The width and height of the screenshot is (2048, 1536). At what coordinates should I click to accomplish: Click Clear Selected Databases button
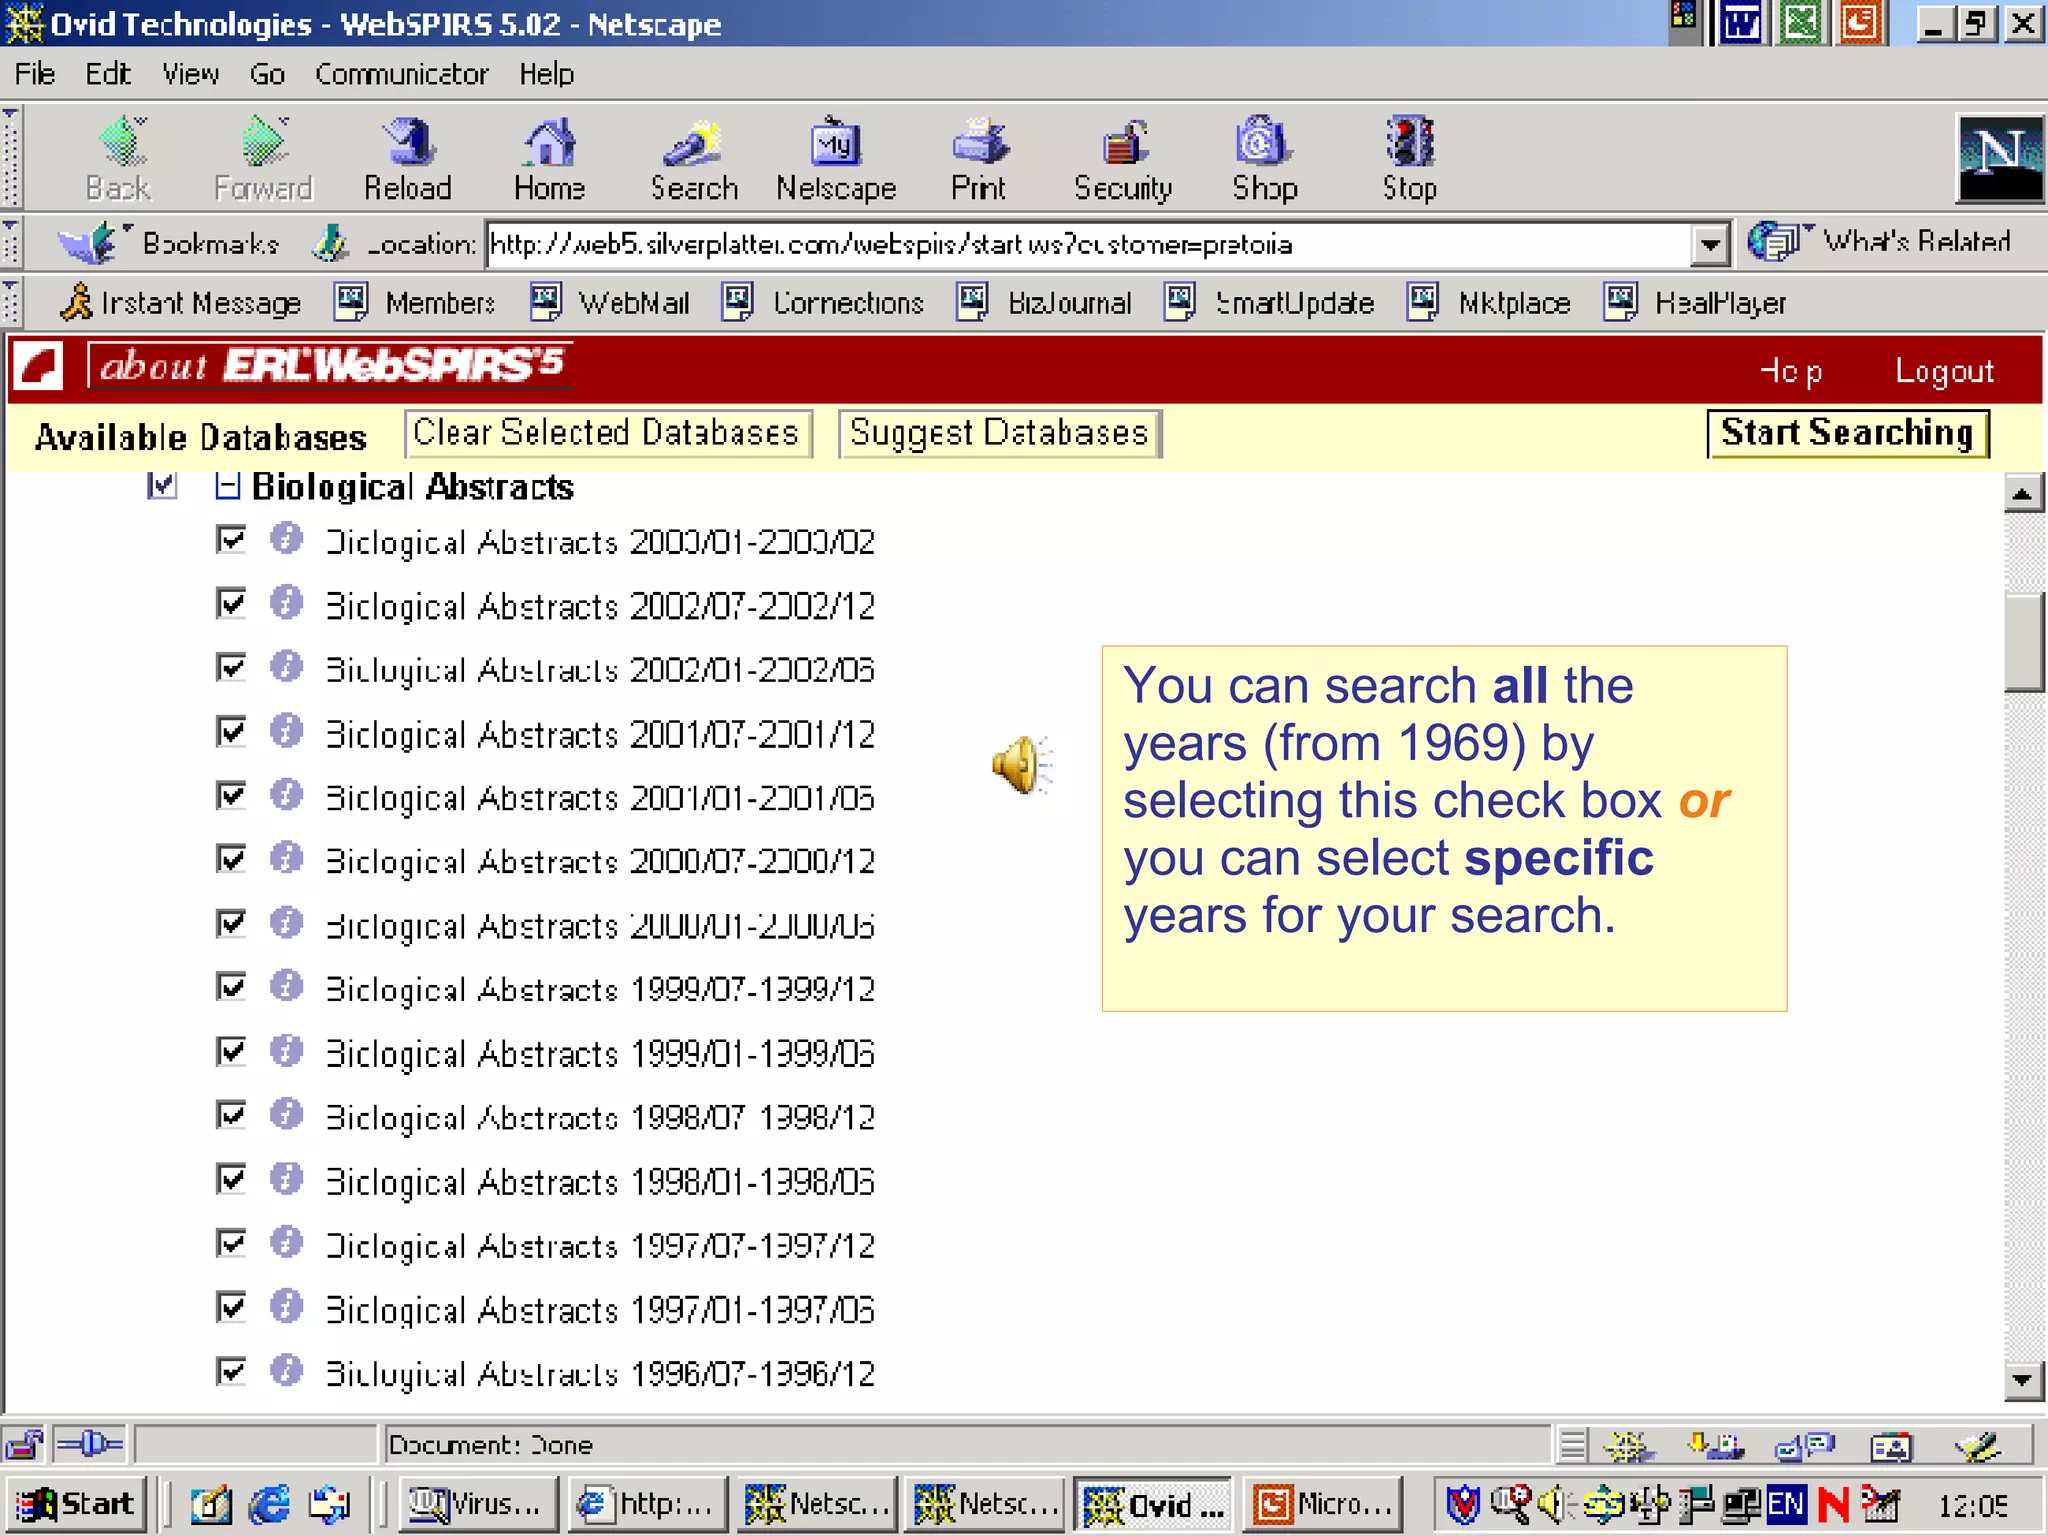[x=608, y=433]
